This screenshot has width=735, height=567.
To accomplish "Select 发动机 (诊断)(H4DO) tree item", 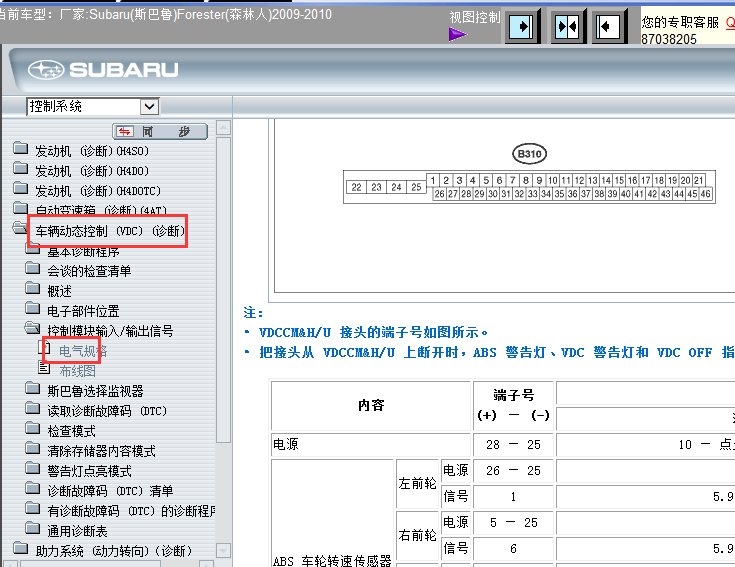I will (92, 171).
